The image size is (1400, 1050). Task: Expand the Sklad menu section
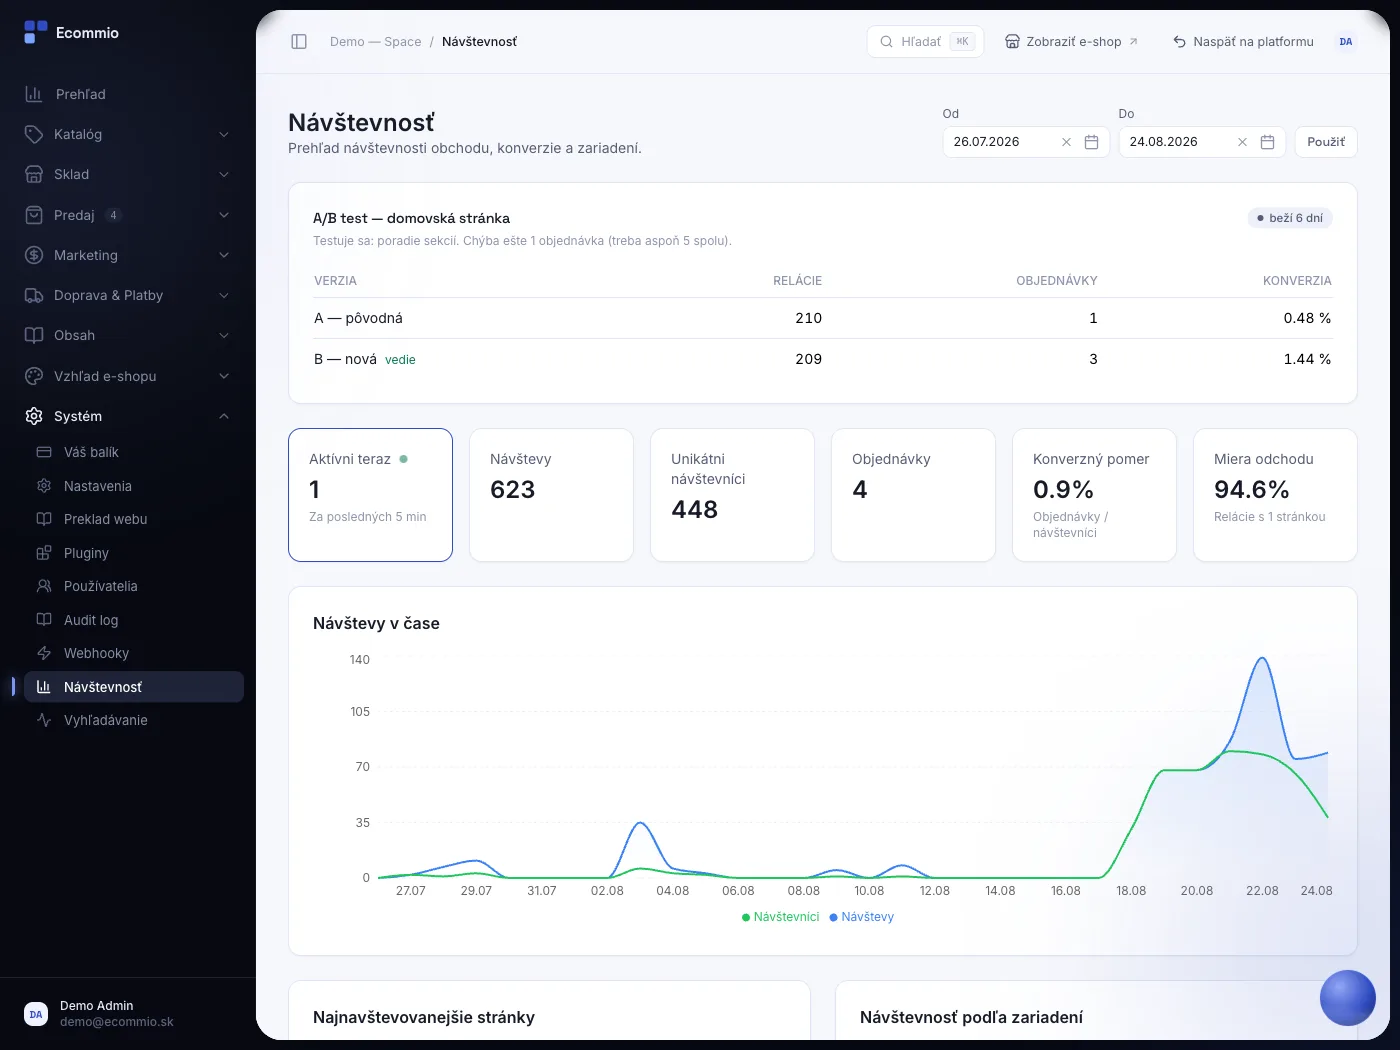click(x=128, y=174)
